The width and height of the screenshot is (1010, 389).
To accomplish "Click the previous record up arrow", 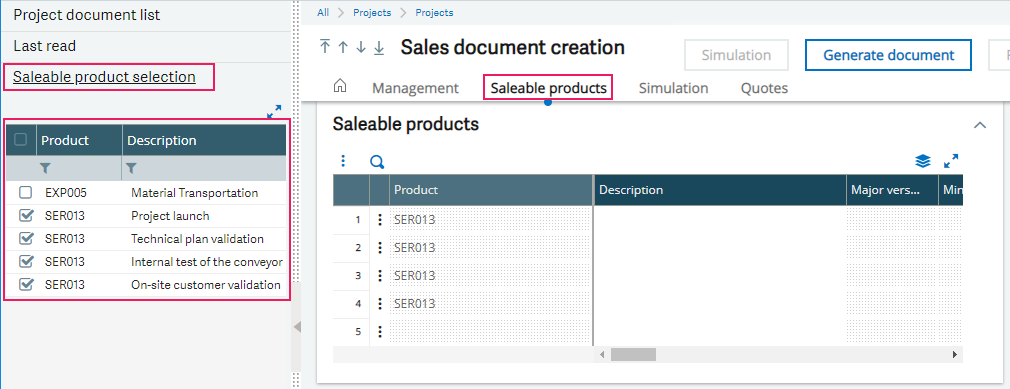I will pos(343,47).
